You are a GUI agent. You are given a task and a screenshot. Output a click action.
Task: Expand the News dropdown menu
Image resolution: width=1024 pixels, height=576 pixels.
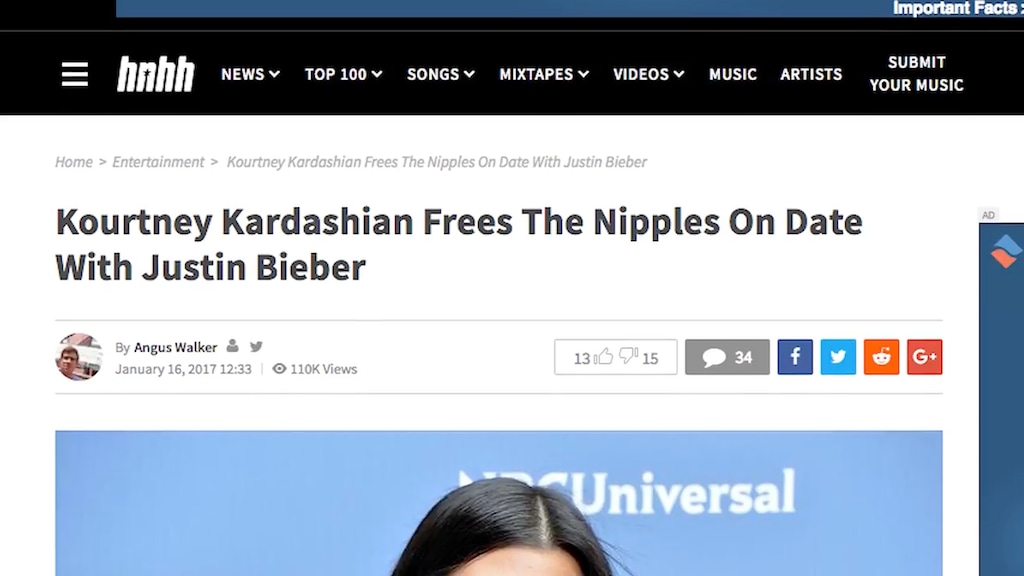tap(250, 74)
